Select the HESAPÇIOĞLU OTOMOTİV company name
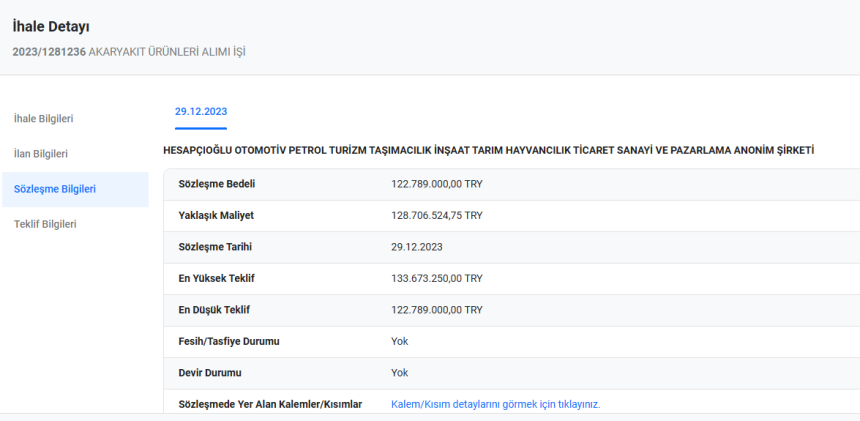Screen dimensions: 860x421 tap(489, 151)
